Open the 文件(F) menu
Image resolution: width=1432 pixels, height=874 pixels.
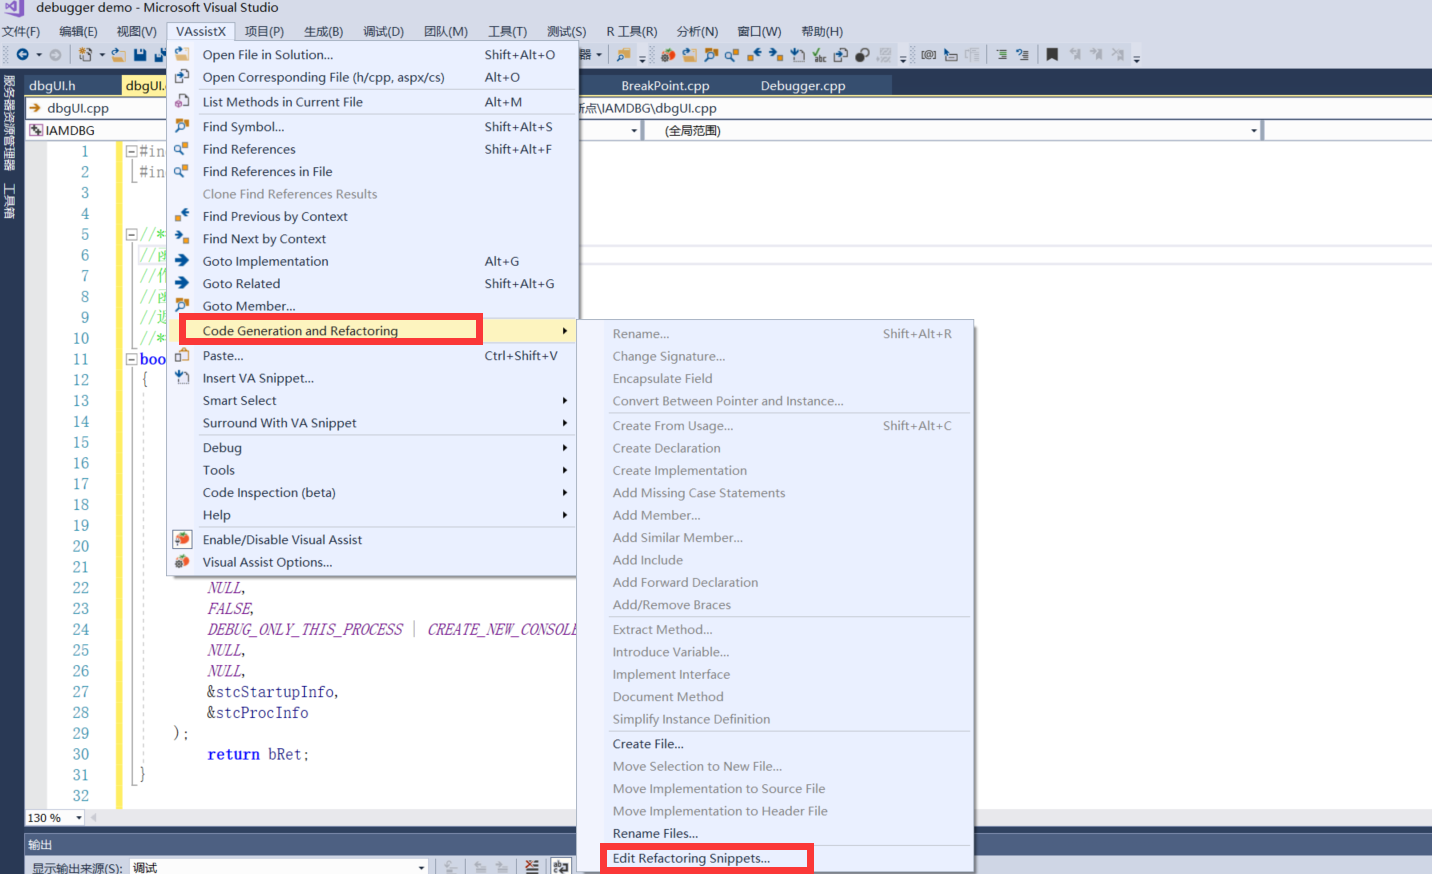click(x=21, y=31)
